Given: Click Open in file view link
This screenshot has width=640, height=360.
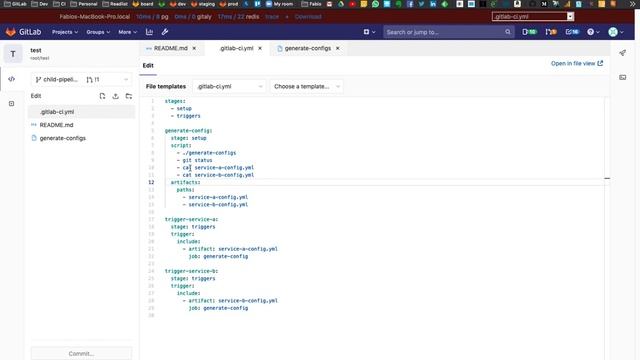Looking at the screenshot, I should pyautogui.click(x=577, y=64).
